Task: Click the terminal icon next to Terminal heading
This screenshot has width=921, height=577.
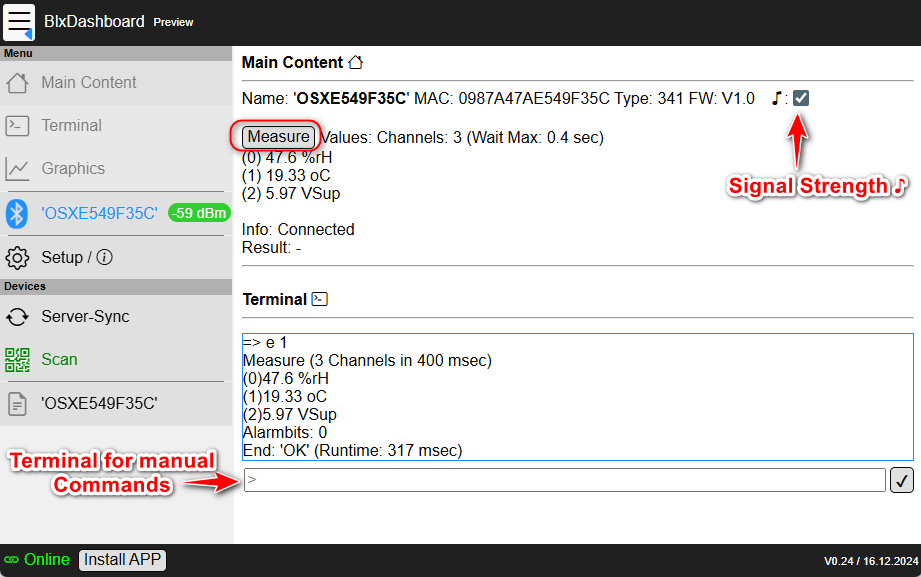Action: (x=319, y=299)
